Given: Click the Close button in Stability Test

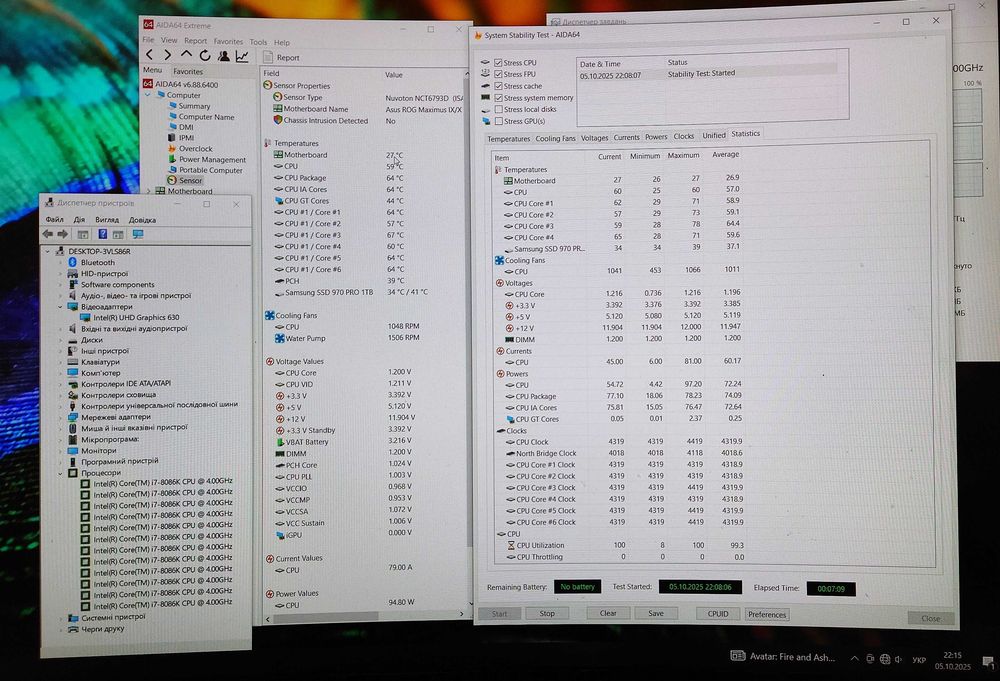Looking at the screenshot, I should [930, 618].
